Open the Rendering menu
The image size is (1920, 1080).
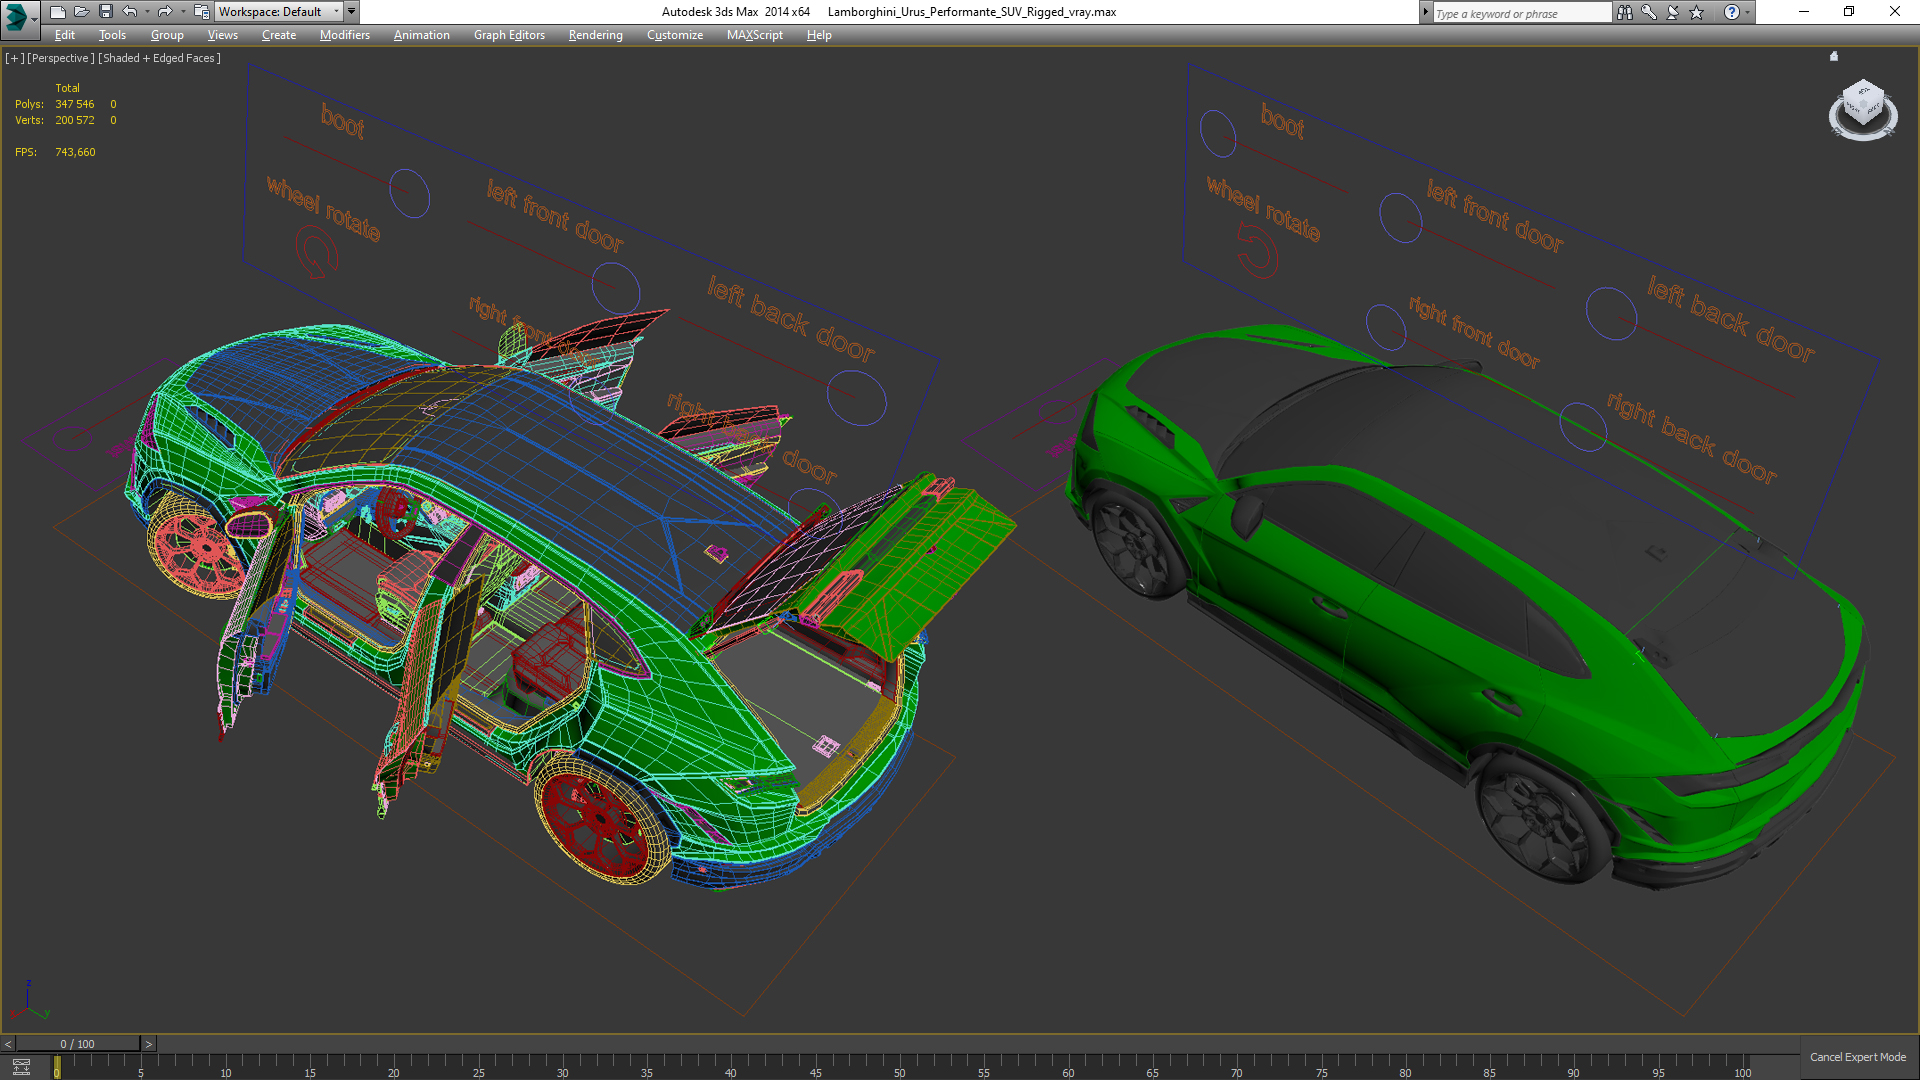coord(596,35)
